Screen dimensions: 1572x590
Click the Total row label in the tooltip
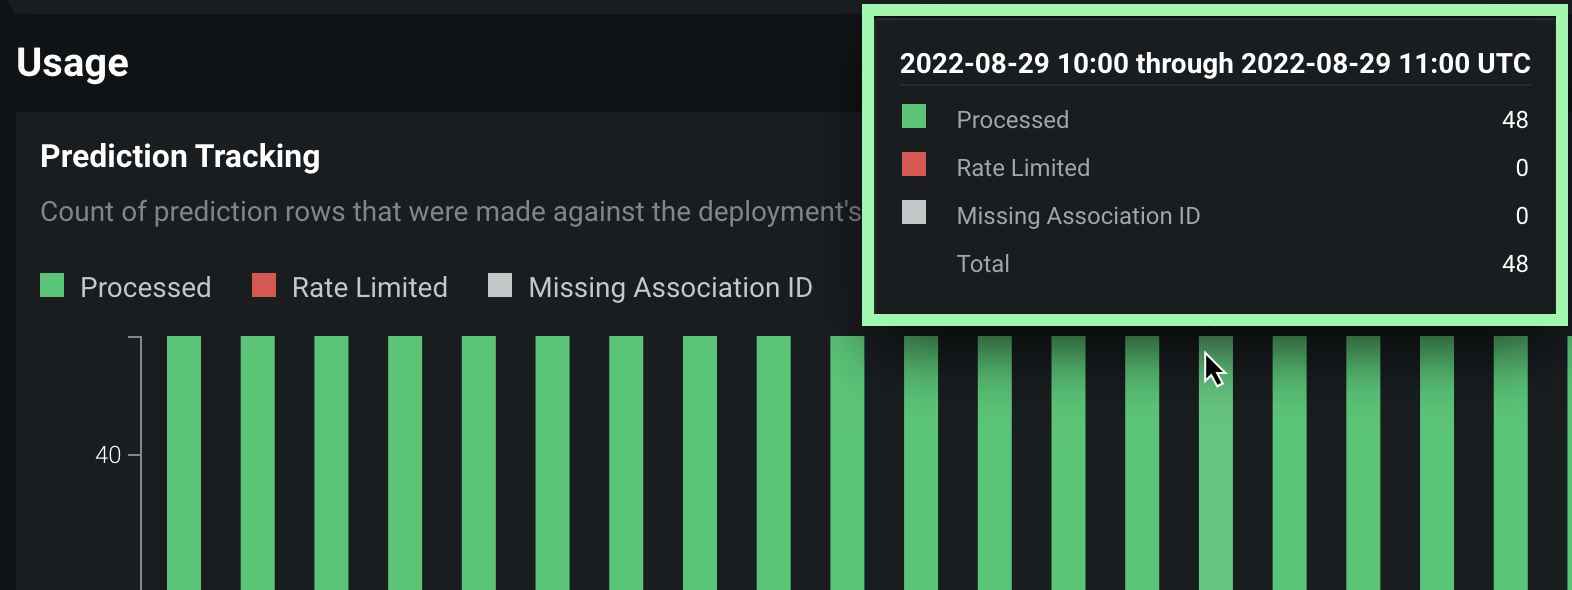coord(983,264)
